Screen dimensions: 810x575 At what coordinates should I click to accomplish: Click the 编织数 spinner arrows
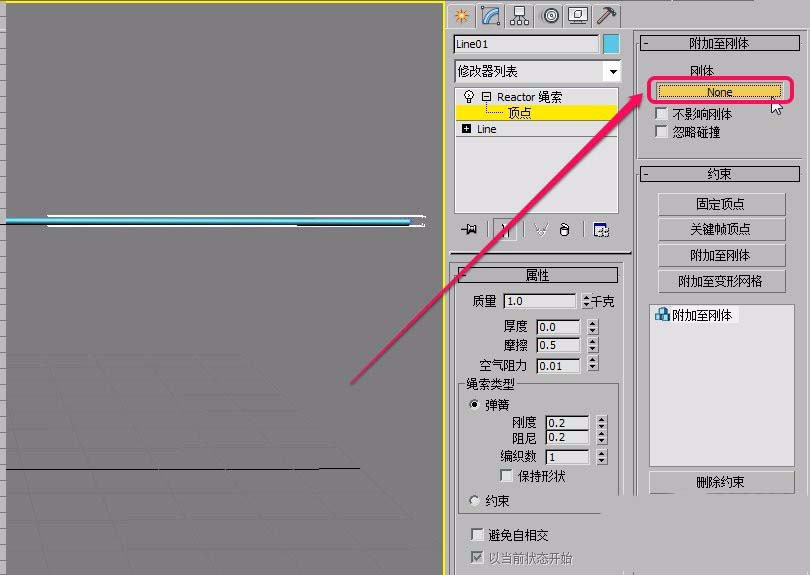[x=601, y=457]
